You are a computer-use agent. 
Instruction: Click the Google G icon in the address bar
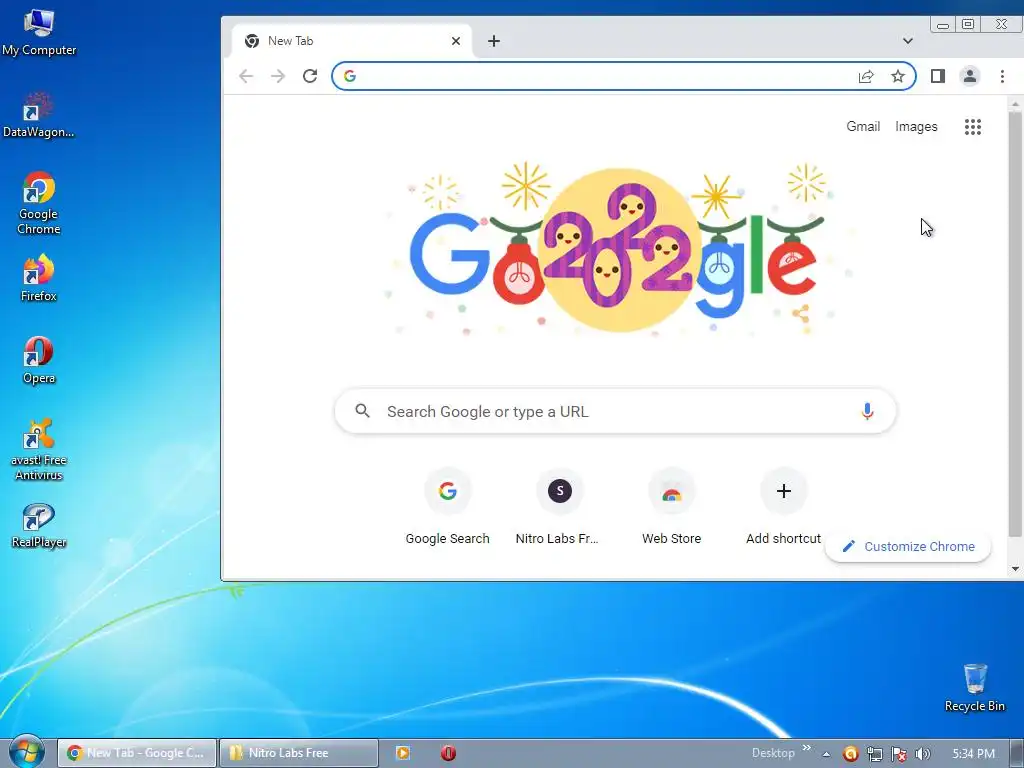pyautogui.click(x=350, y=76)
